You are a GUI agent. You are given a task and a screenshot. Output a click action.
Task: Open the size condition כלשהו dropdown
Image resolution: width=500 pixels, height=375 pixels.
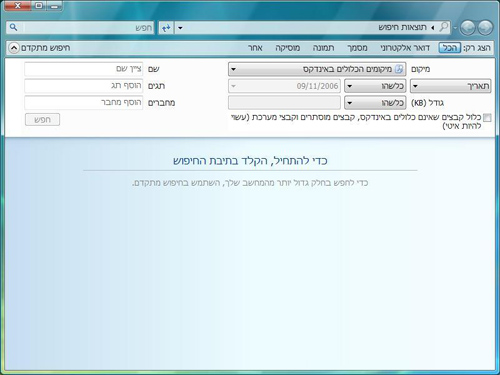pos(375,103)
